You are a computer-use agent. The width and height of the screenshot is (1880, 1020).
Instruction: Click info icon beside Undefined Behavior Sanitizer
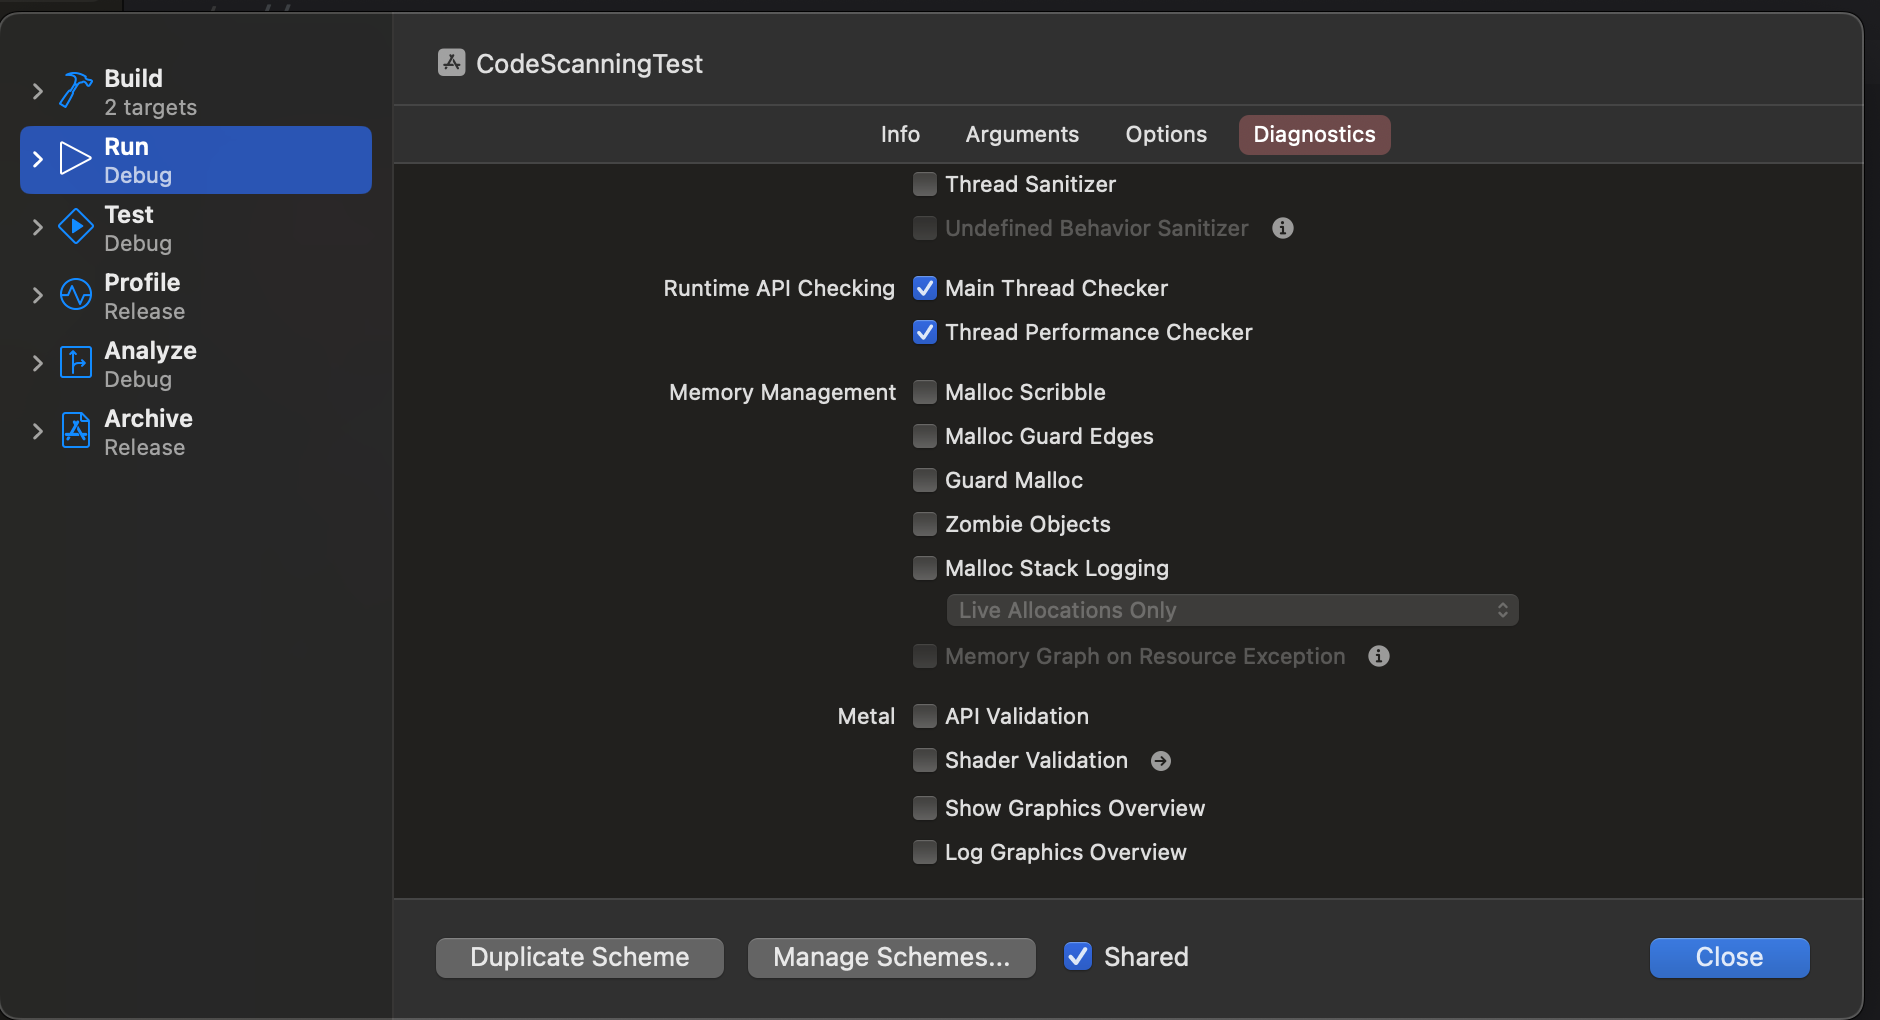pos(1283,228)
